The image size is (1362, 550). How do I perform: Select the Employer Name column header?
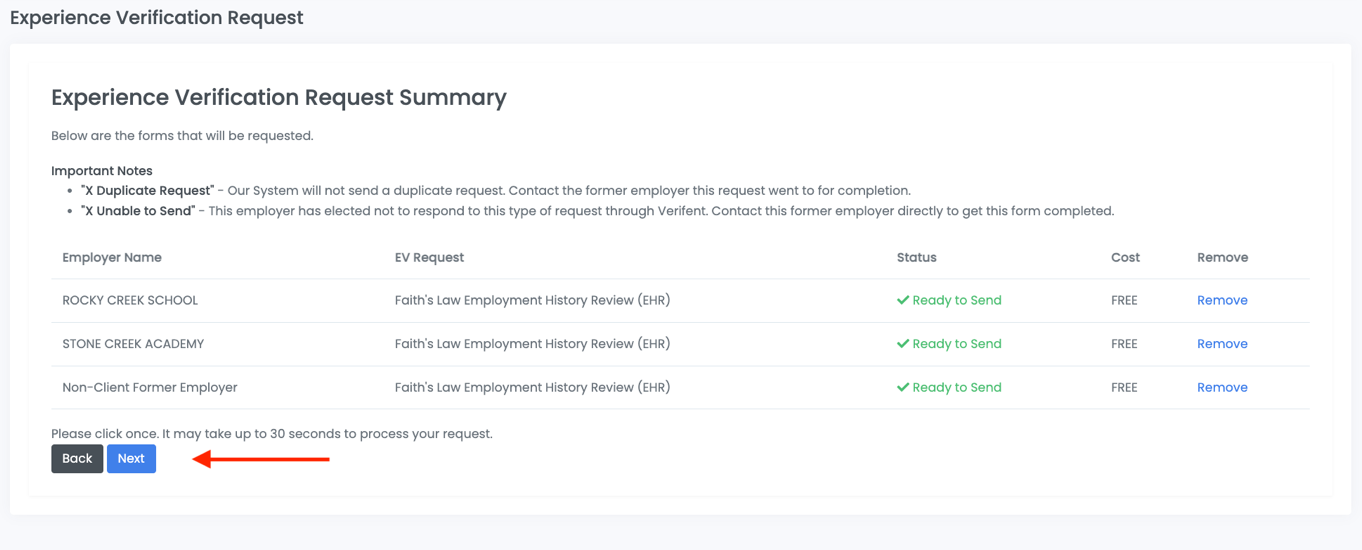(x=112, y=257)
